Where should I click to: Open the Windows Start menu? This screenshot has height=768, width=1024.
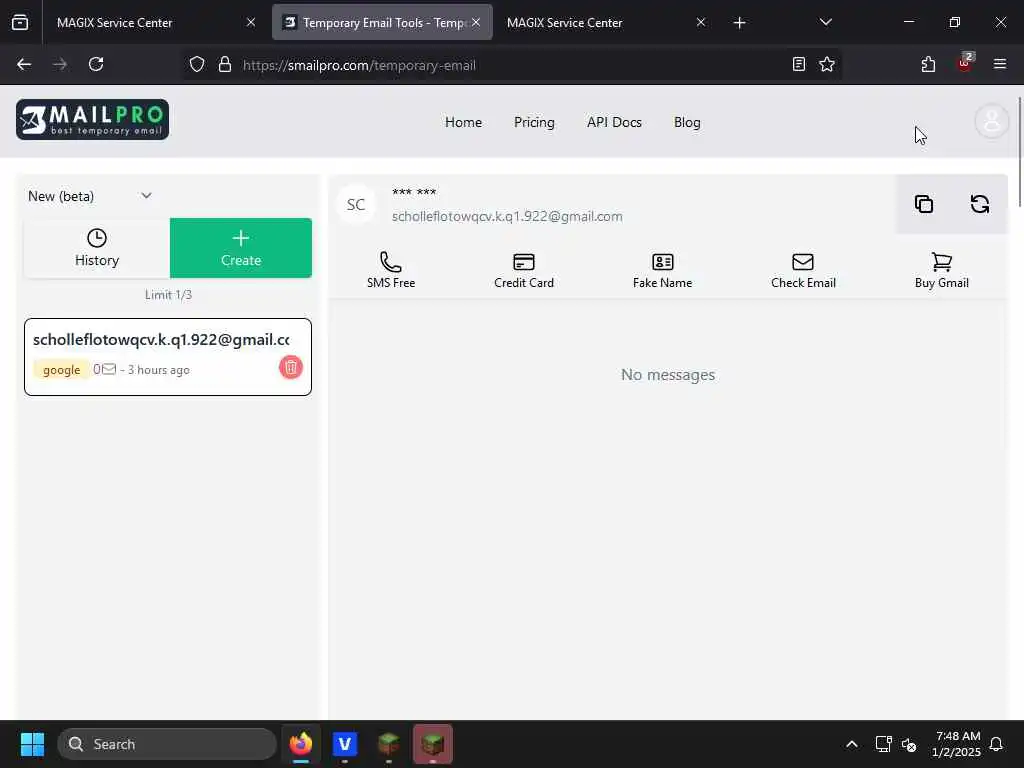coord(32,744)
